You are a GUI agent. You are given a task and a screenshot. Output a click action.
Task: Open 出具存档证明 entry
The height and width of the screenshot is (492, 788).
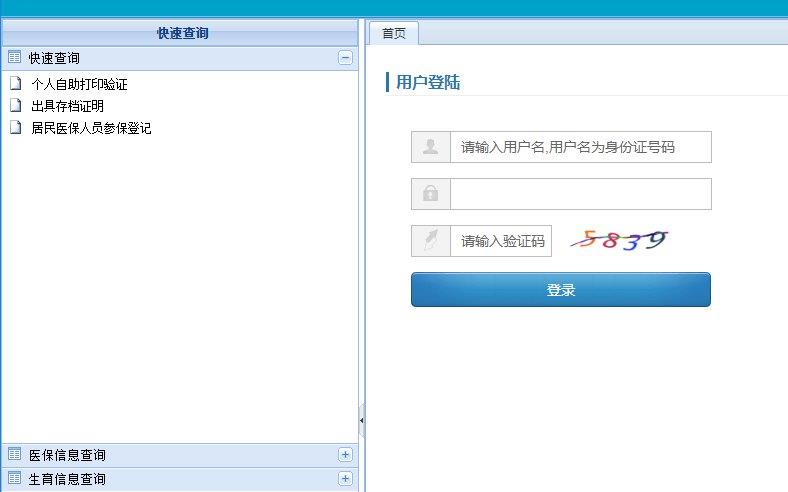pyautogui.click(x=67, y=106)
